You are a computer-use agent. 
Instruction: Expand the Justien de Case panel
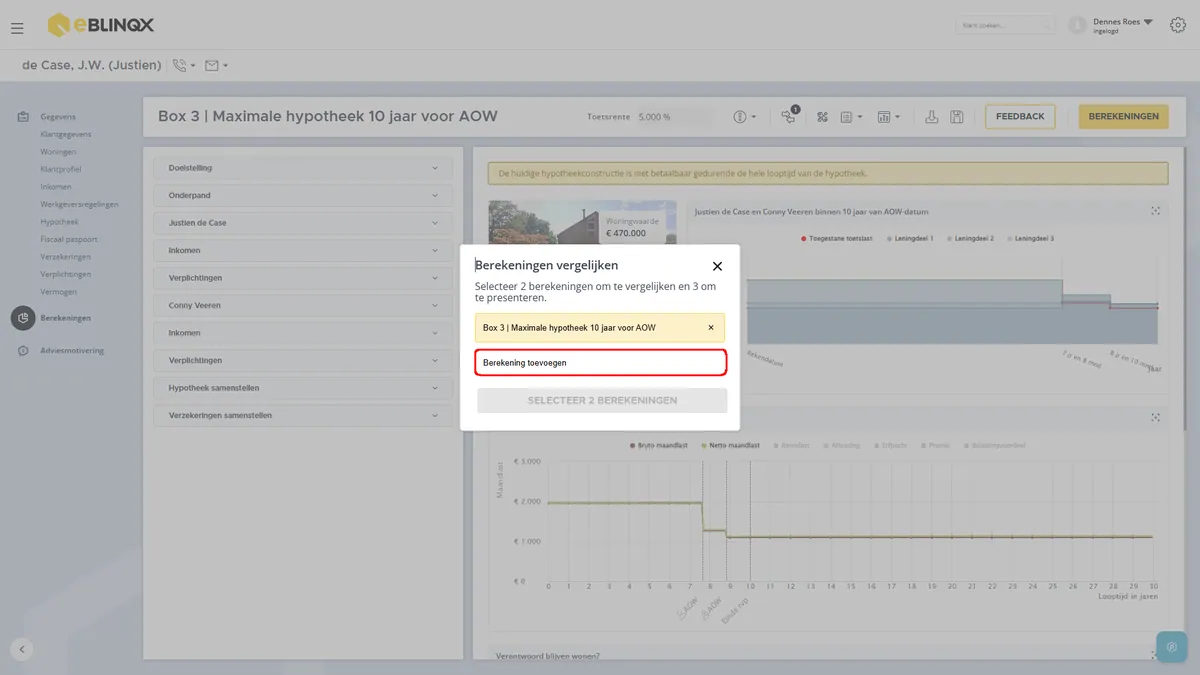(x=303, y=223)
